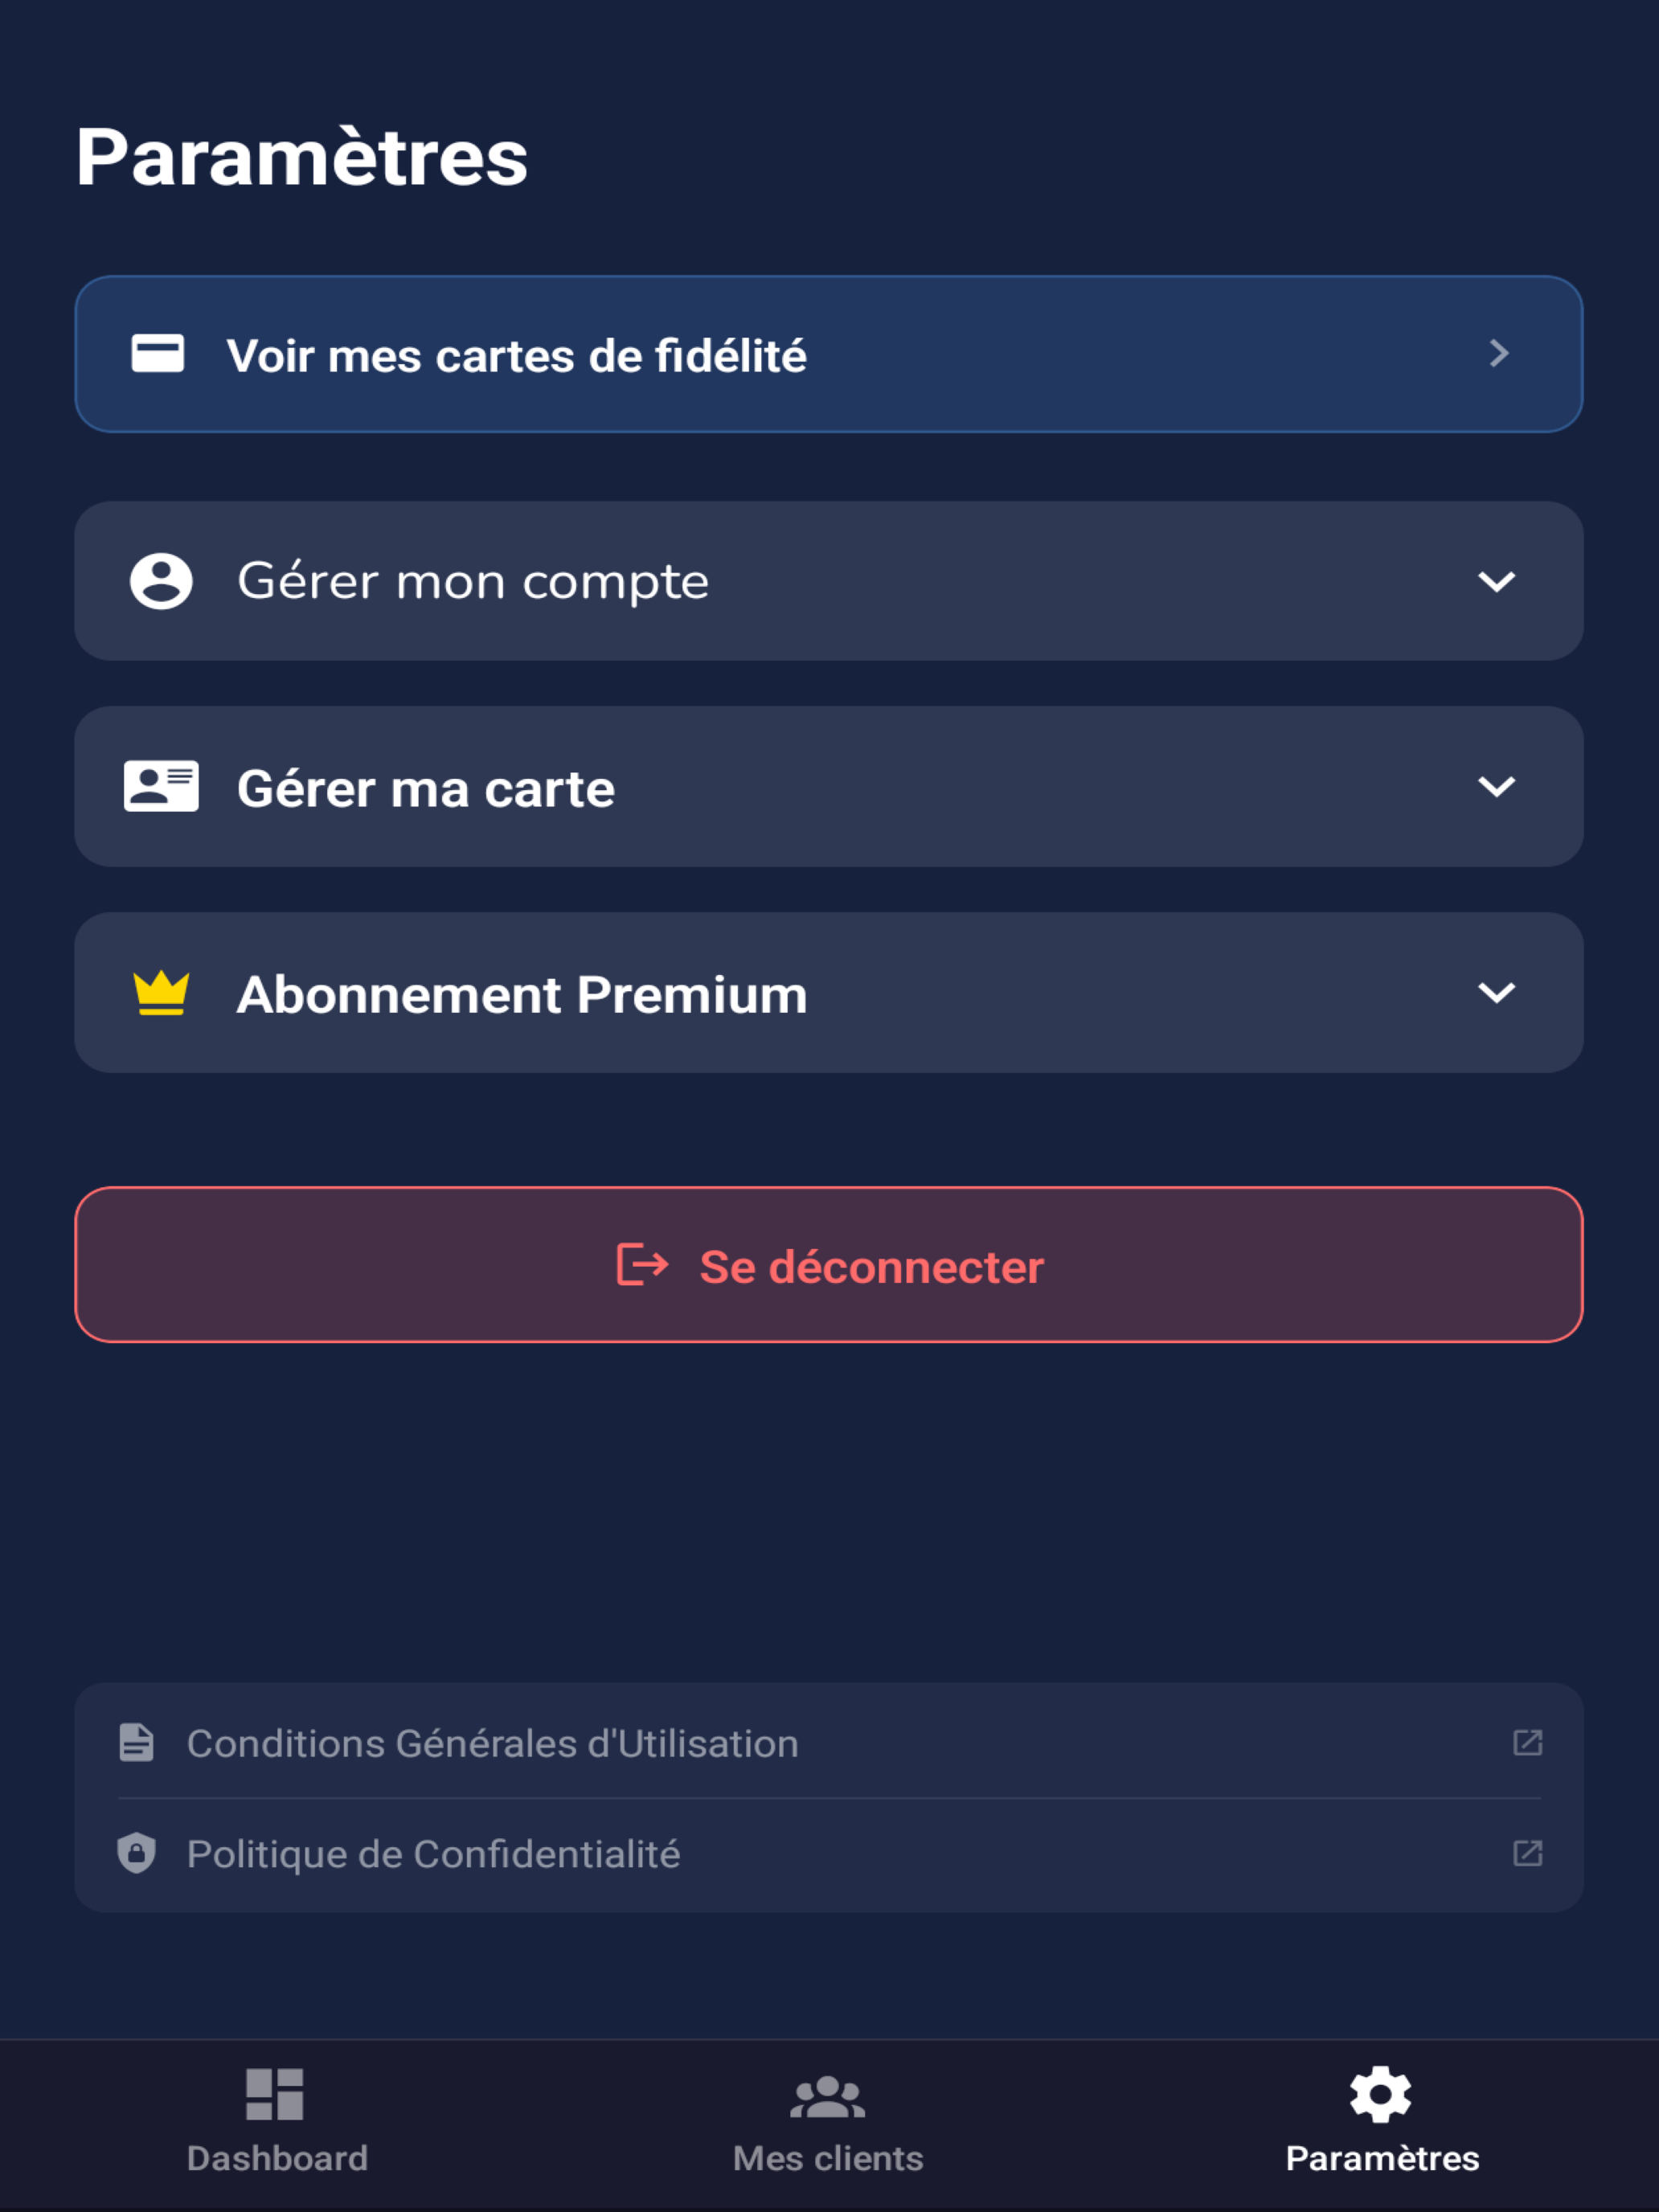Image resolution: width=1659 pixels, height=2212 pixels.
Task: Open Politique de Confidentialité link text
Action: click(x=434, y=1854)
